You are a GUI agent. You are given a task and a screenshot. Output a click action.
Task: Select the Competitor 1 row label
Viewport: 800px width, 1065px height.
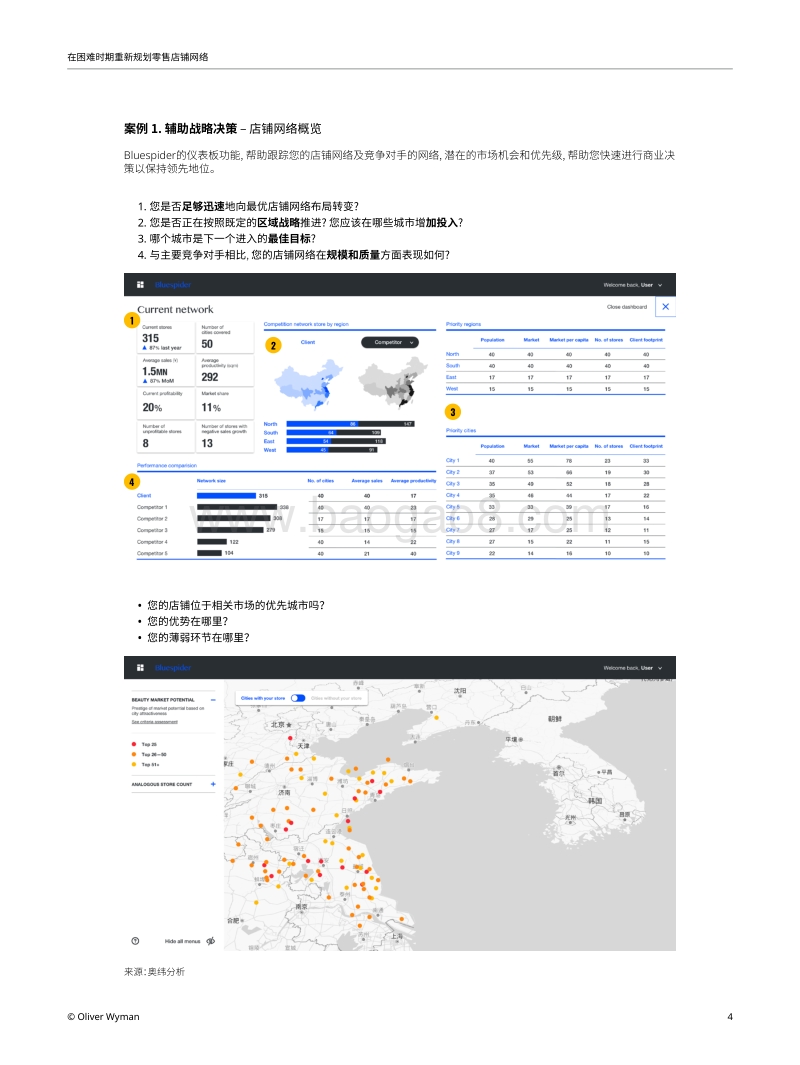click(x=152, y=507)
